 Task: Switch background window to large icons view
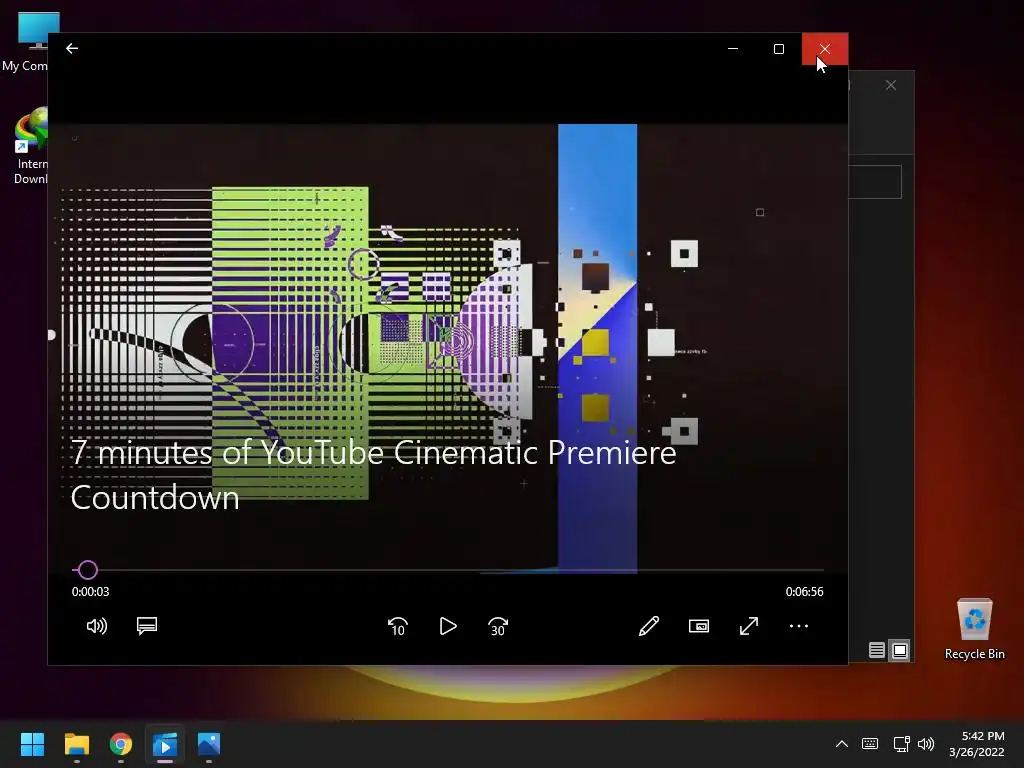coord(900,650)
